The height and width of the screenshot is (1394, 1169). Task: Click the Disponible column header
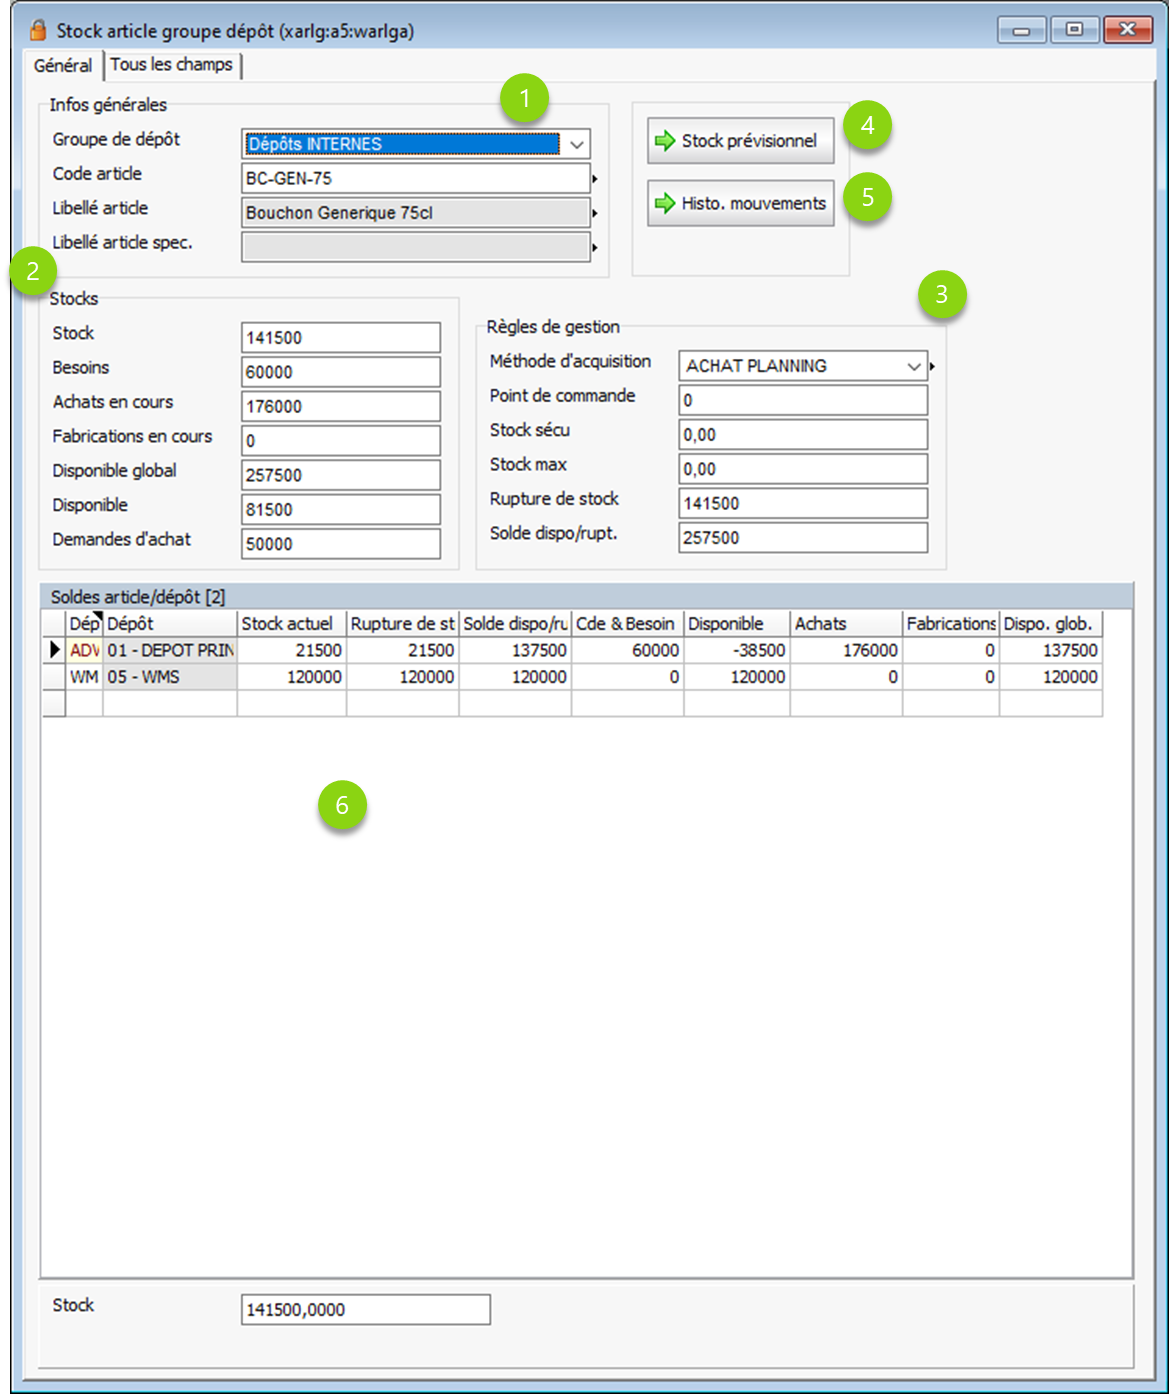pos(736,623)
